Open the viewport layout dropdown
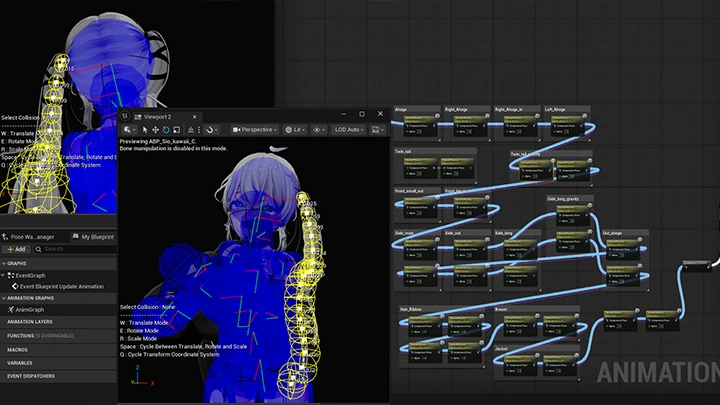The image size is (720, 405). (x=377, y=130)
